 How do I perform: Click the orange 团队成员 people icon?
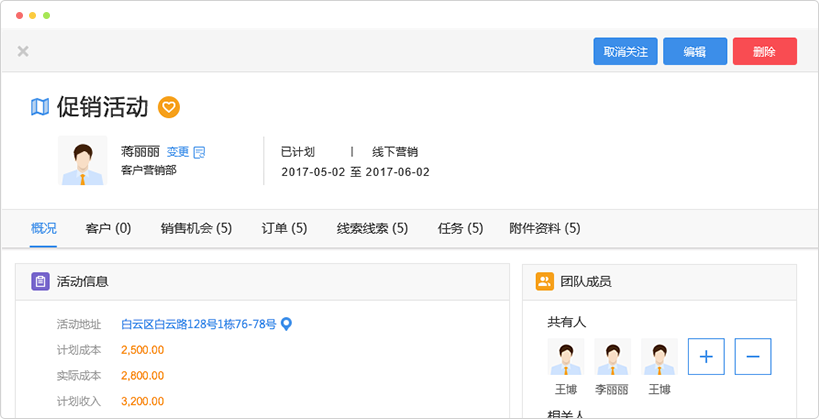[x=545, y=282]
